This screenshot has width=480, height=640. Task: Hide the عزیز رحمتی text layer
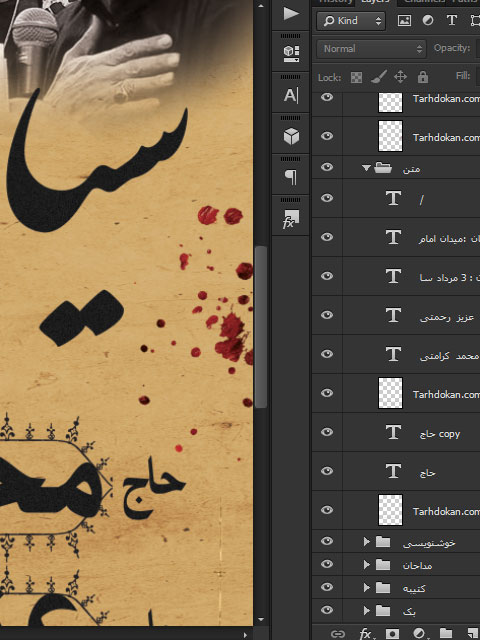(327, 315)
